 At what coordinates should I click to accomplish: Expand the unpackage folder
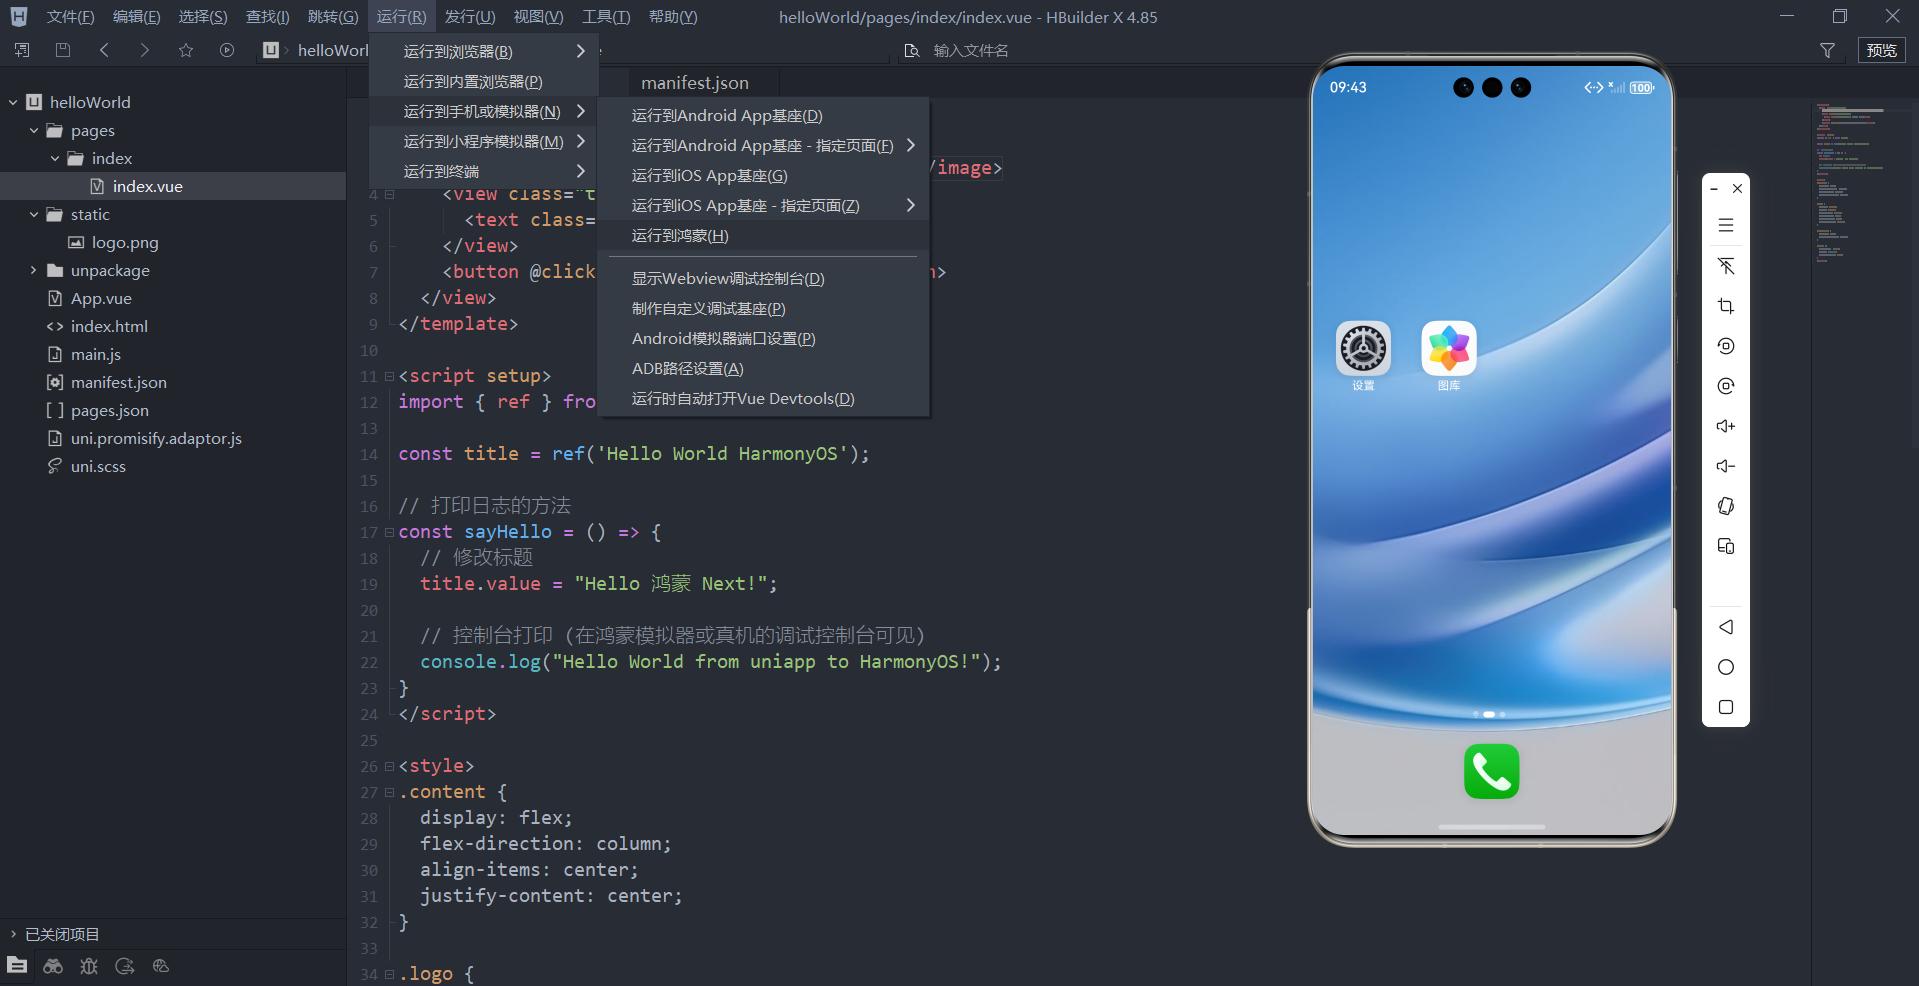click(34, 270)
